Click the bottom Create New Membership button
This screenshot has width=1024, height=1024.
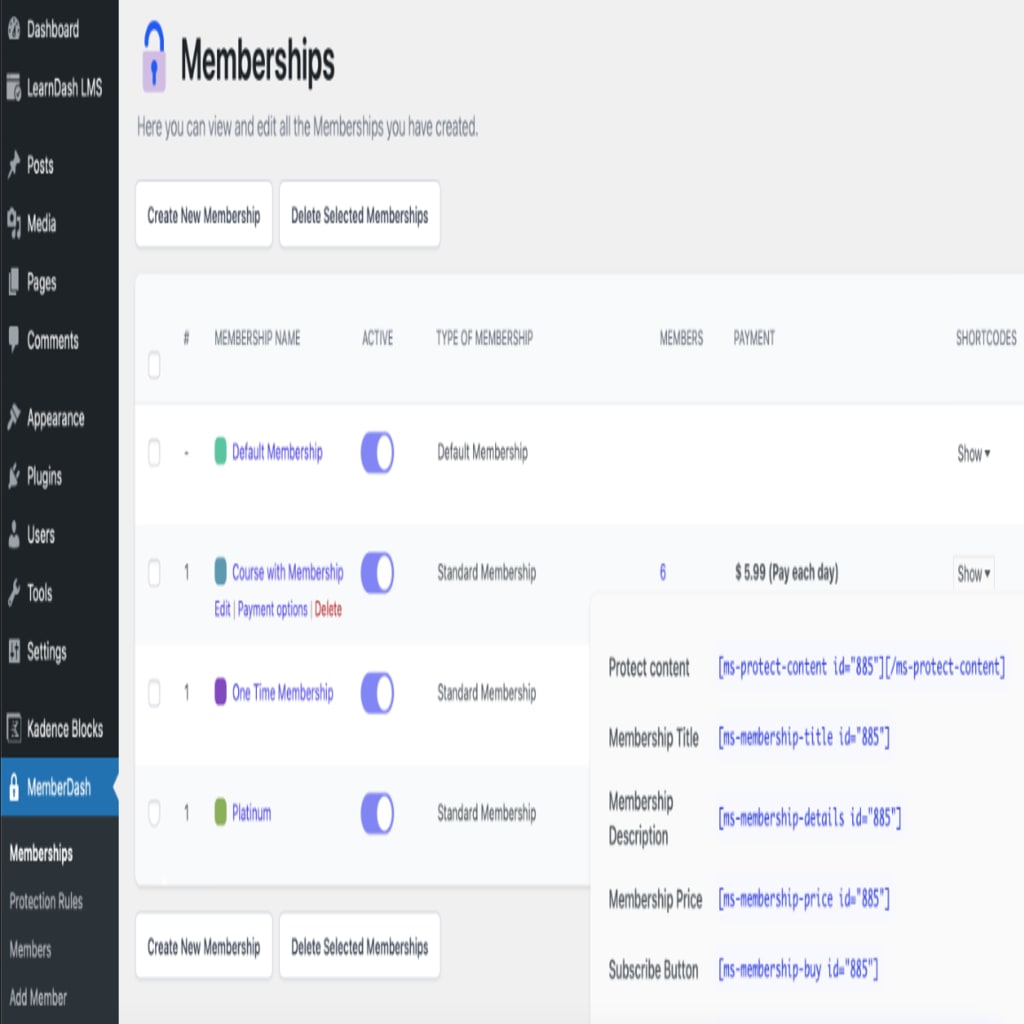(204, 946)
